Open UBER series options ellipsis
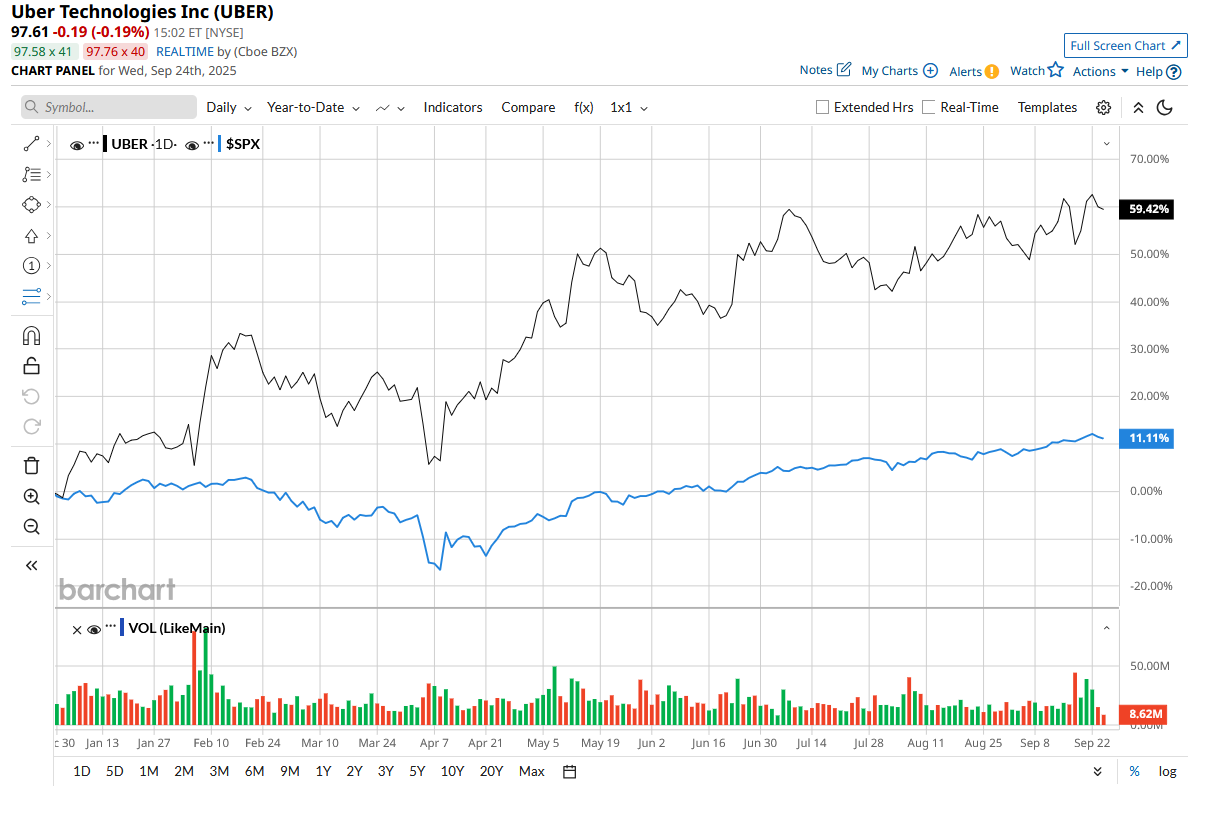 tap(94, 143)
